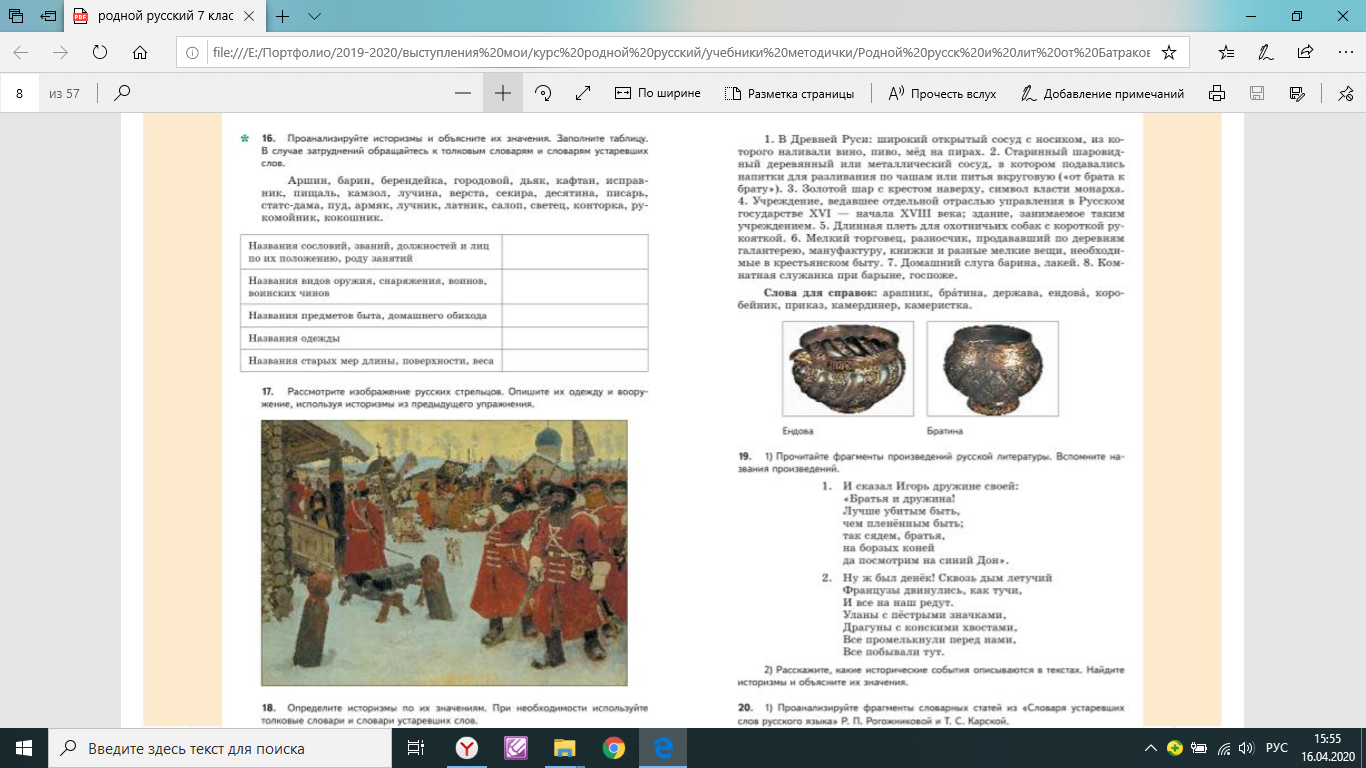Viewport: 1366px width, 768px height.
Task: Open the purple notes app on taskbar
Action: coord(516,748)
